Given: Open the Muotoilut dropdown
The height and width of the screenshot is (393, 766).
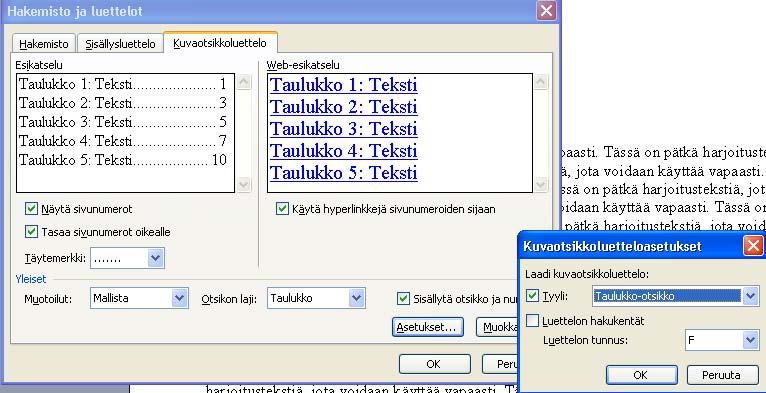Looking at the screenshot, I should pos(179,298).
